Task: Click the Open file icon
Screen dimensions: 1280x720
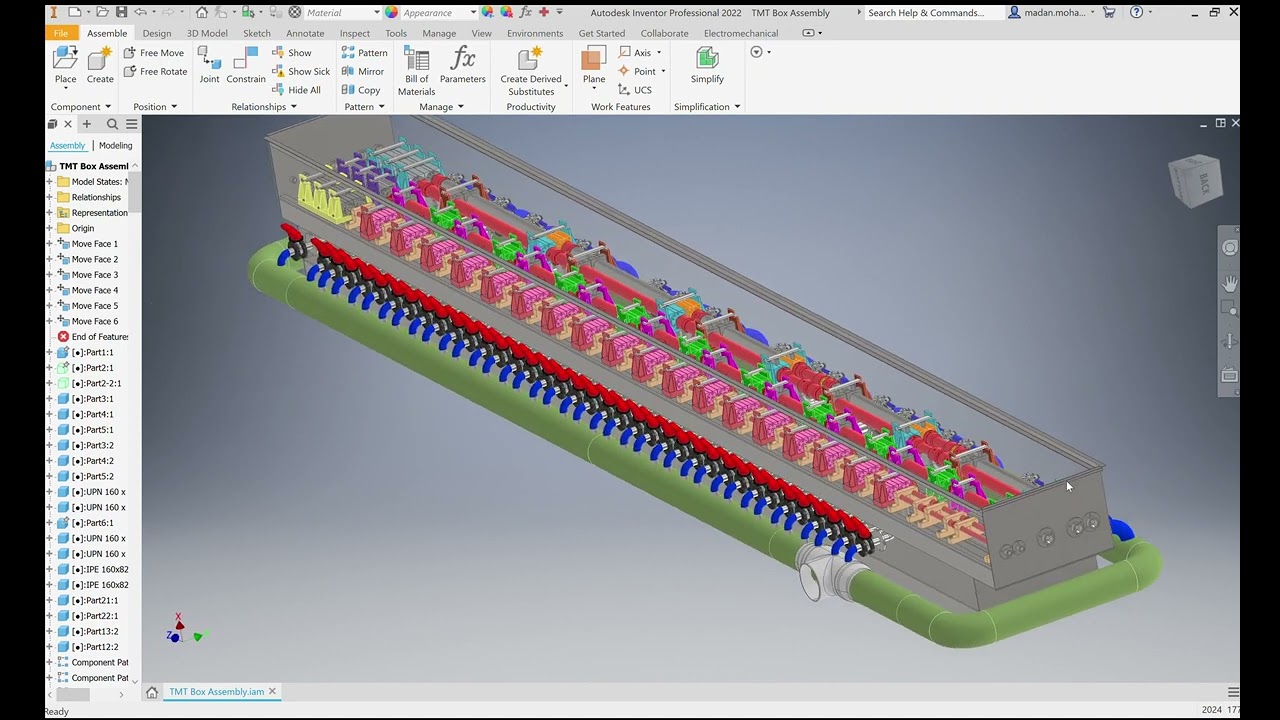Action: tap(102, 12)
